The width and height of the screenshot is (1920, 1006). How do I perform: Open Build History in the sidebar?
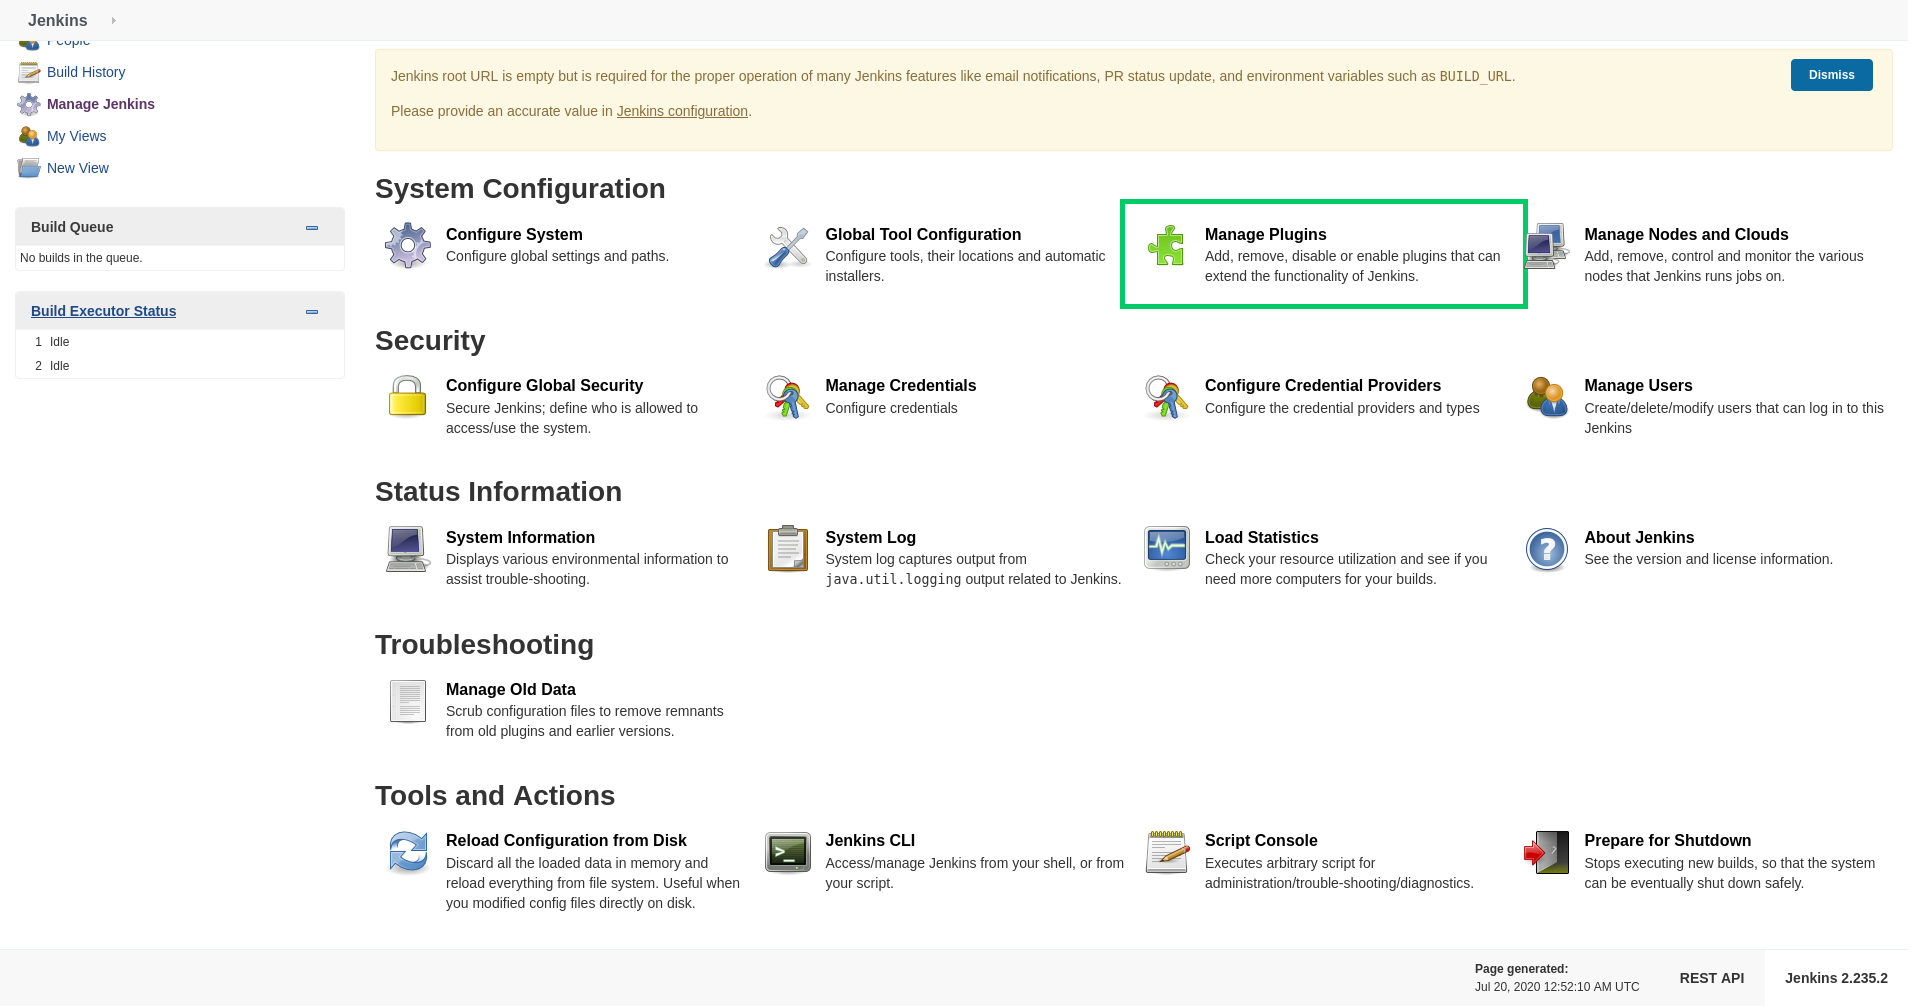[x=86, y=72]
